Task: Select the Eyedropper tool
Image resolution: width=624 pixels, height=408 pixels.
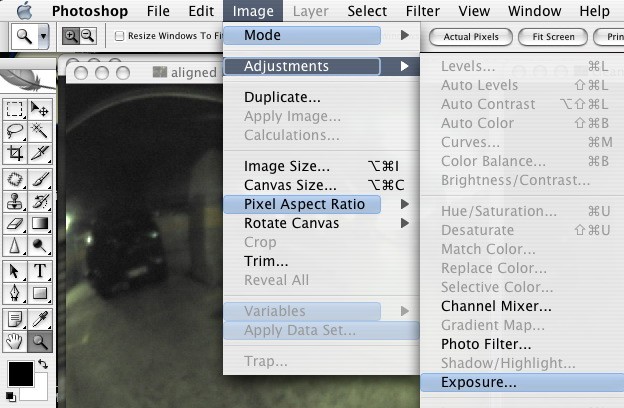Action: coord(40,319)
